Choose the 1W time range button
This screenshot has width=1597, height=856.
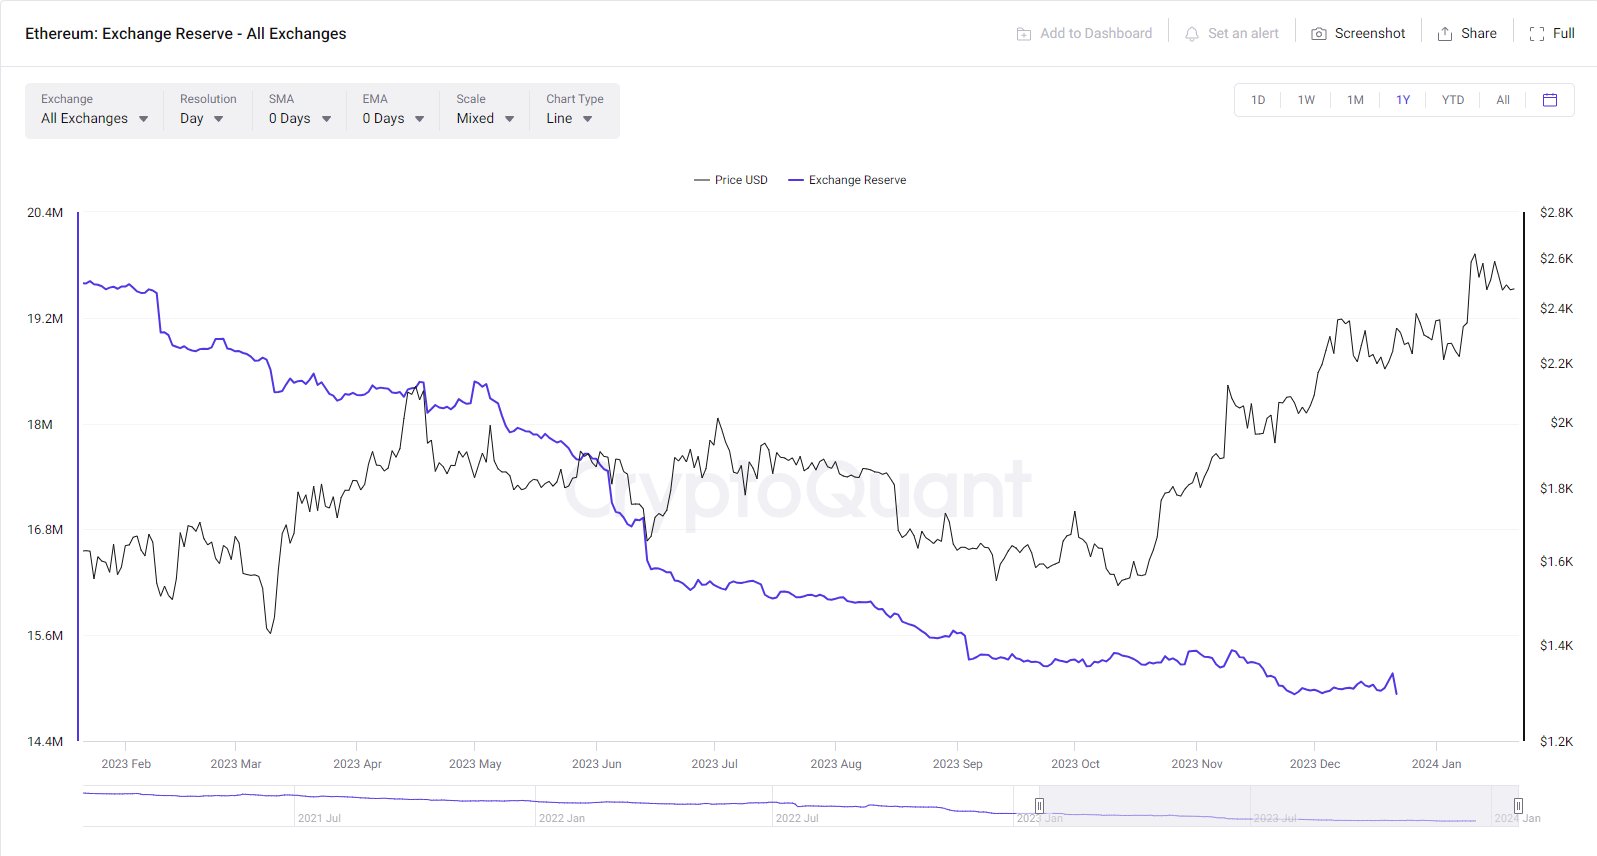click(x=1306, y=100)
